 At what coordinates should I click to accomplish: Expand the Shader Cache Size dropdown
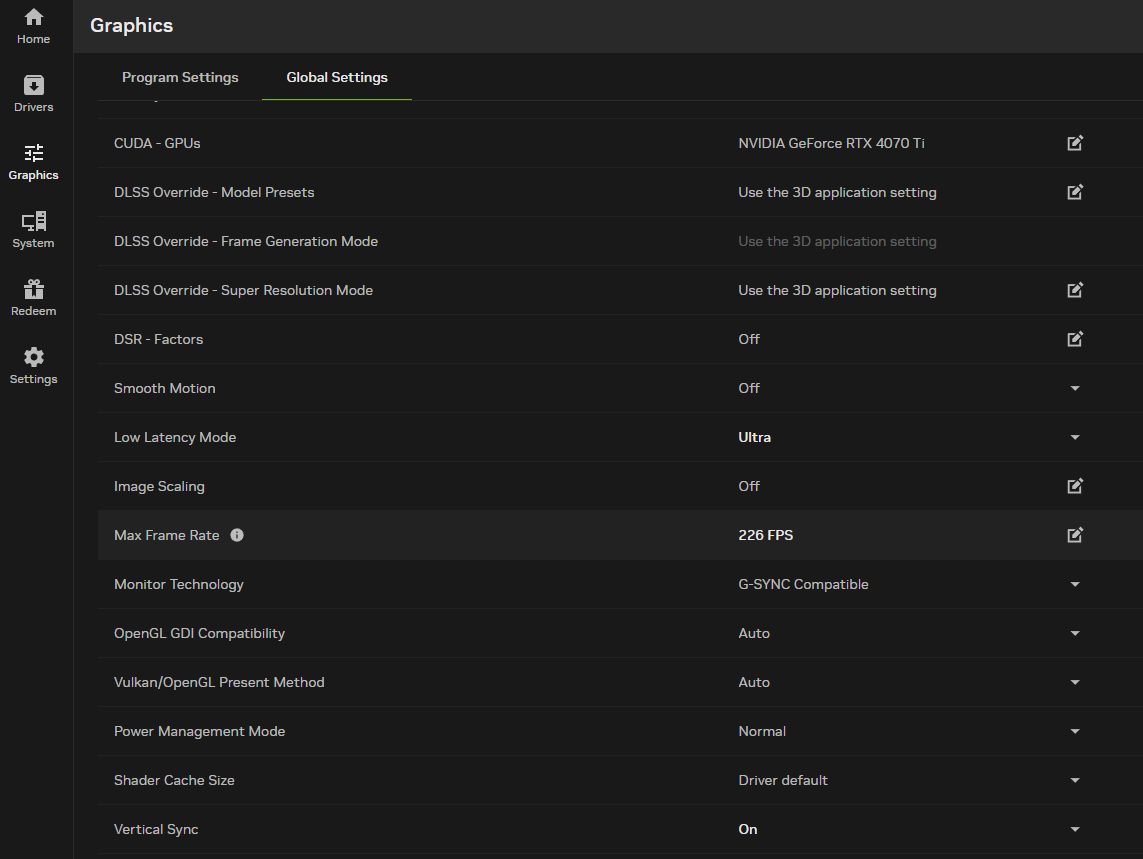[x=1075, y=780]
